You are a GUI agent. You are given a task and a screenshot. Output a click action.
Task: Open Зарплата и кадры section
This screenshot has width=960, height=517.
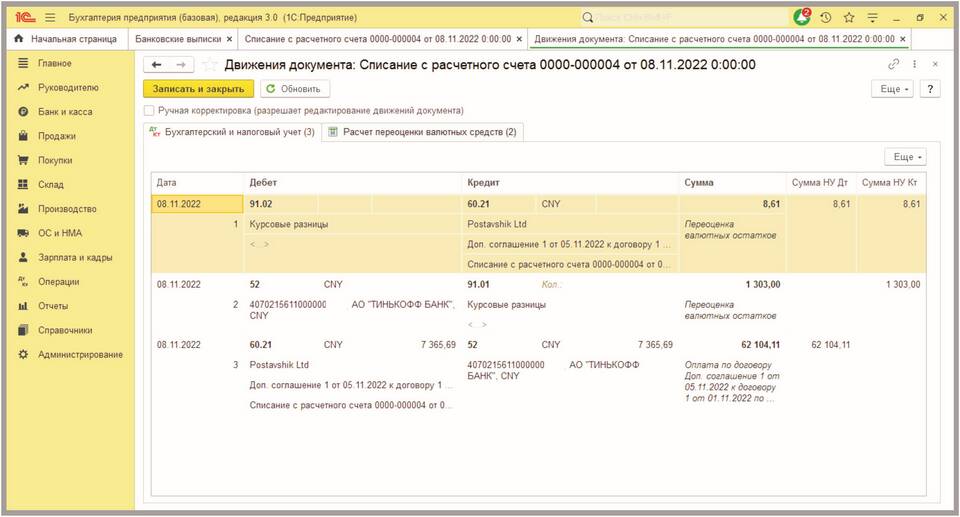click(75, 257)
